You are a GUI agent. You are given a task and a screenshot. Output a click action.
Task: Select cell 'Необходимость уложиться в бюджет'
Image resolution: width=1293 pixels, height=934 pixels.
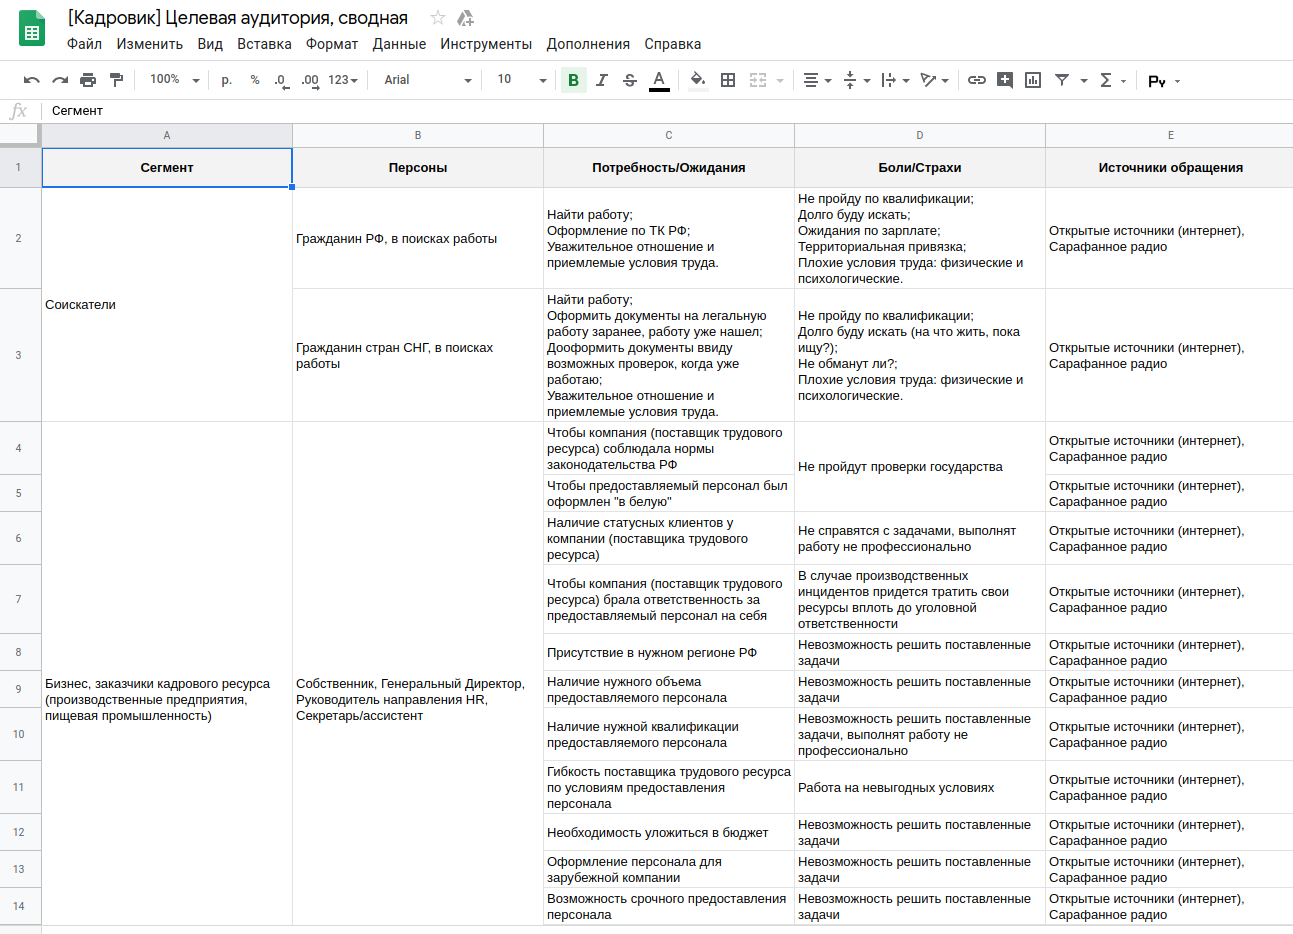pyautogui.click(x=669, y=832)
